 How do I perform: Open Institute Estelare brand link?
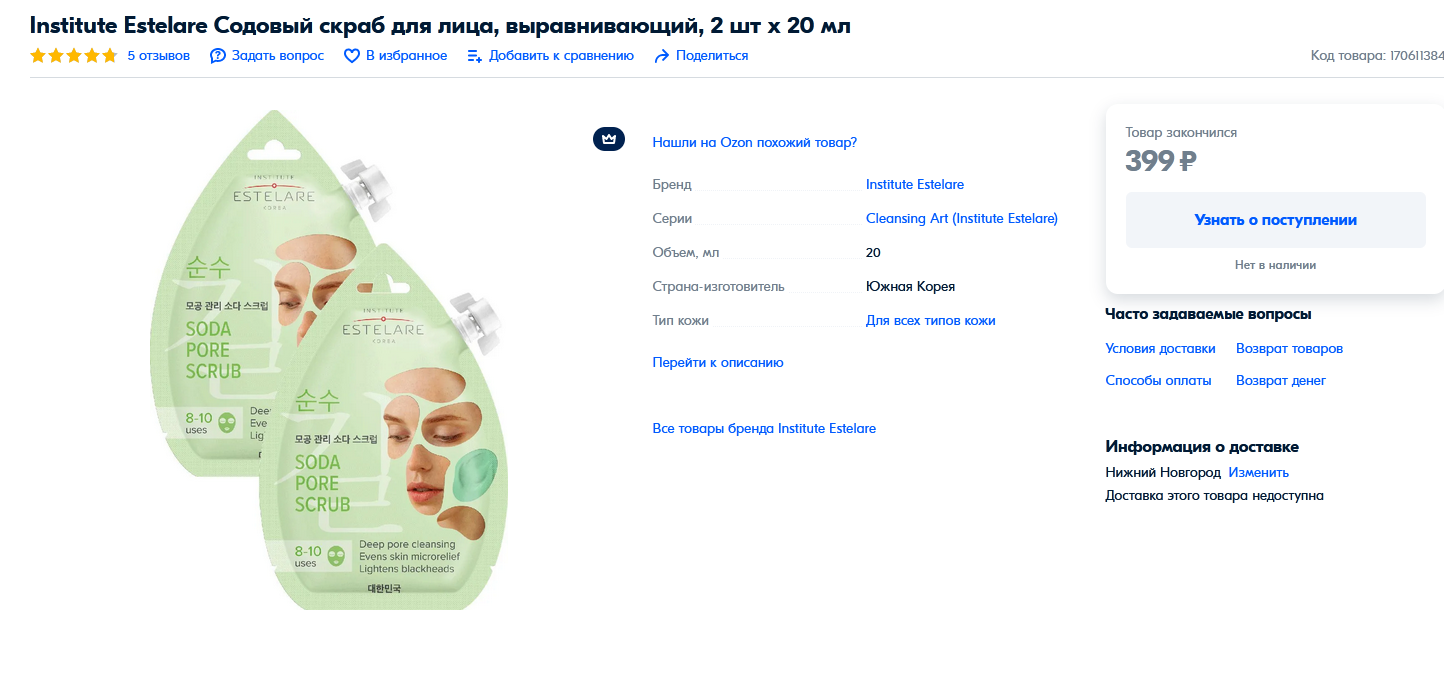point(915,184)
